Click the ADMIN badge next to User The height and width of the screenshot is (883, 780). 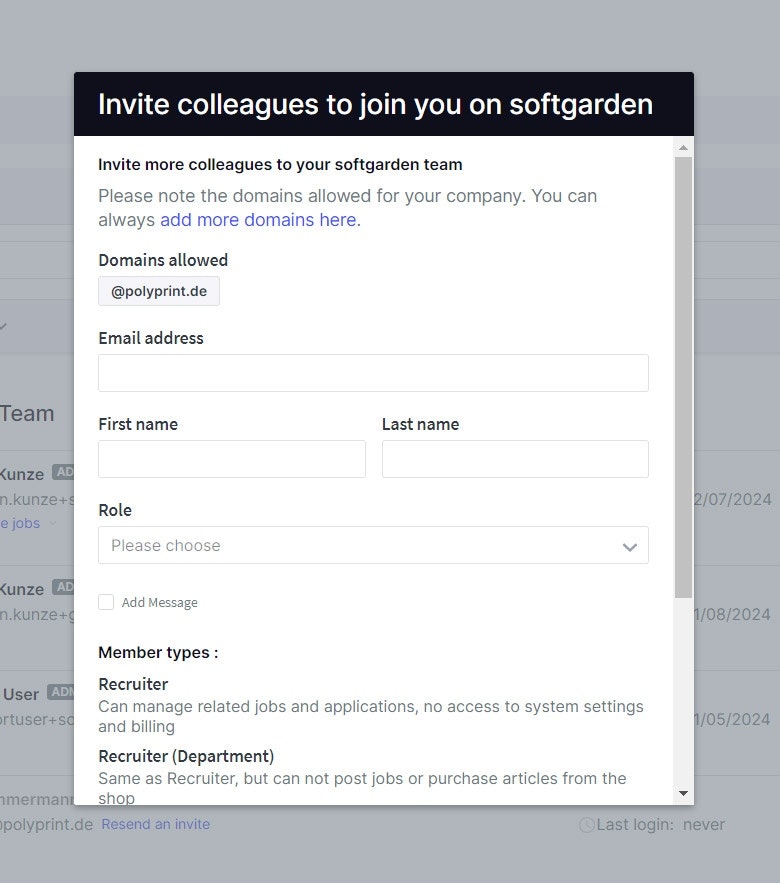click(x=60, y=692)
